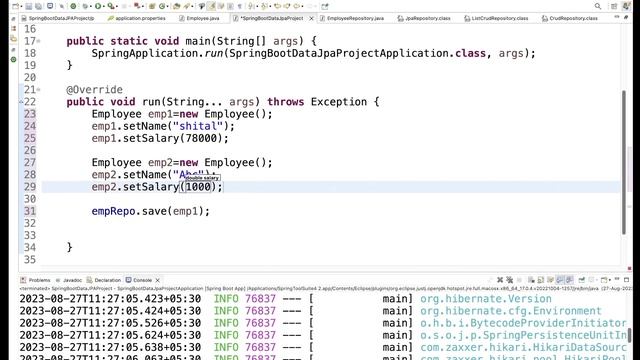This screenshot has height=360, width=640.
Task: Click the Debug bug icon
Action: point(85,7)
